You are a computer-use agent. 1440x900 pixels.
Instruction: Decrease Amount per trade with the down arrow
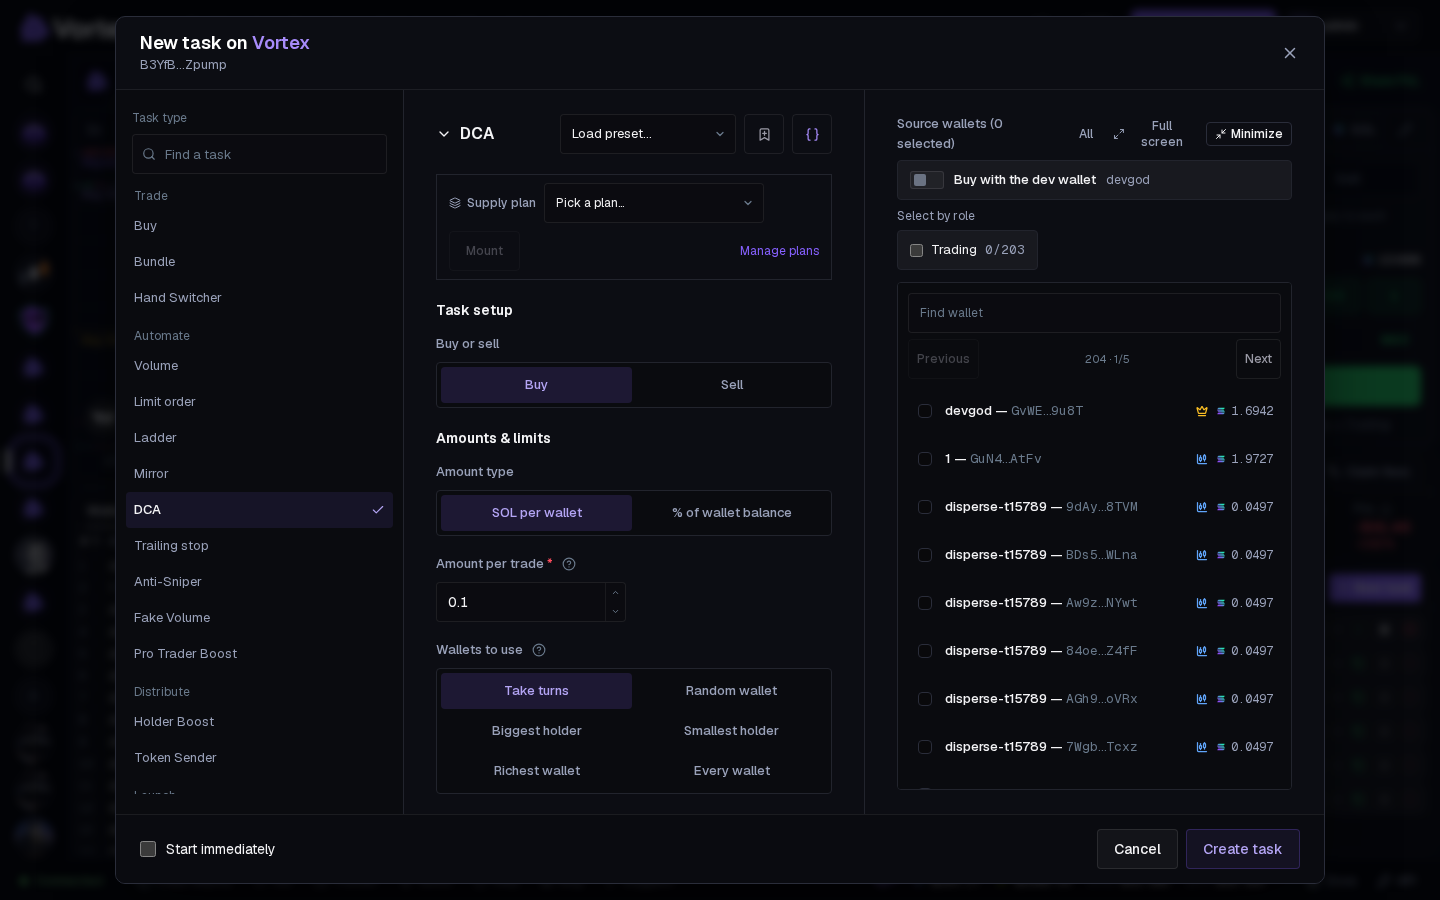coord(615,611)
